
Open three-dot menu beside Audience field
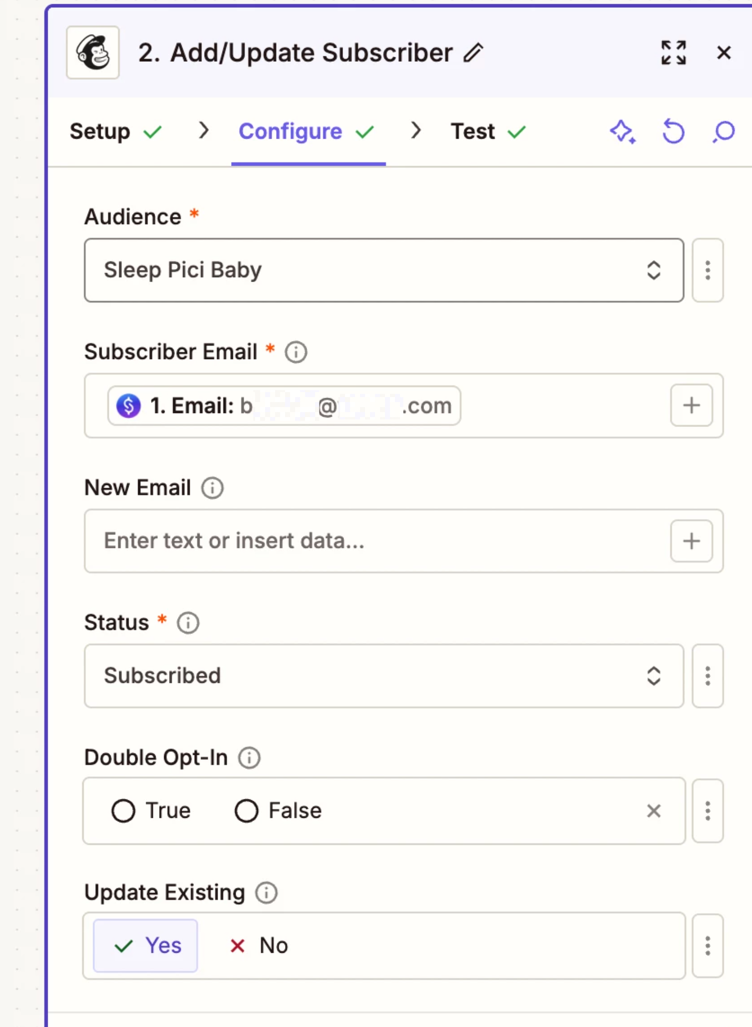click(707, 270)
